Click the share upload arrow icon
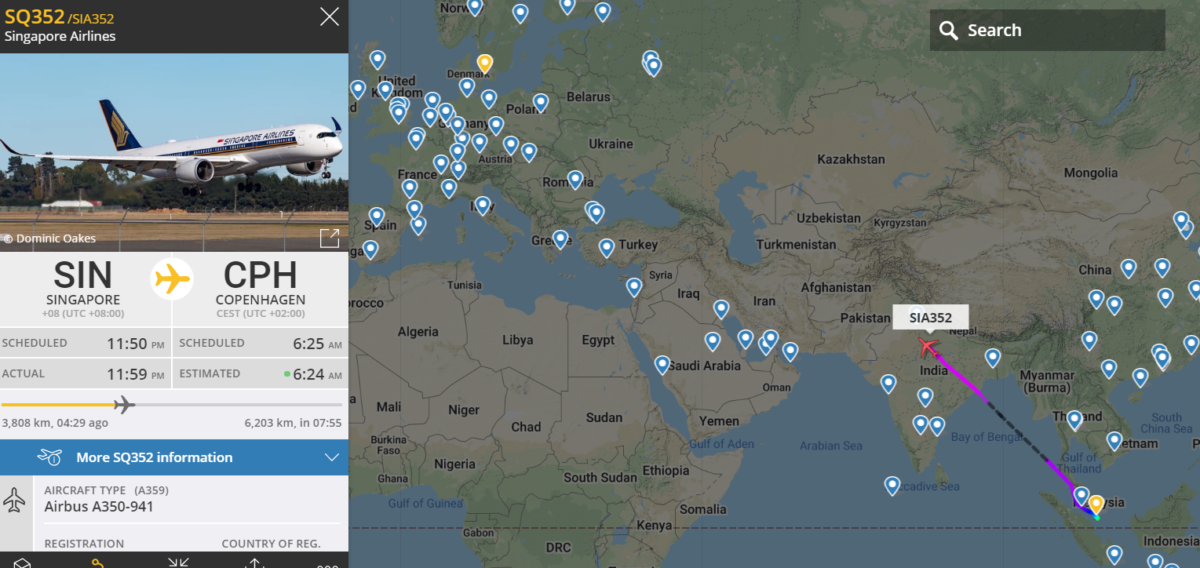 pyautogui.click(x=255, y=563)
